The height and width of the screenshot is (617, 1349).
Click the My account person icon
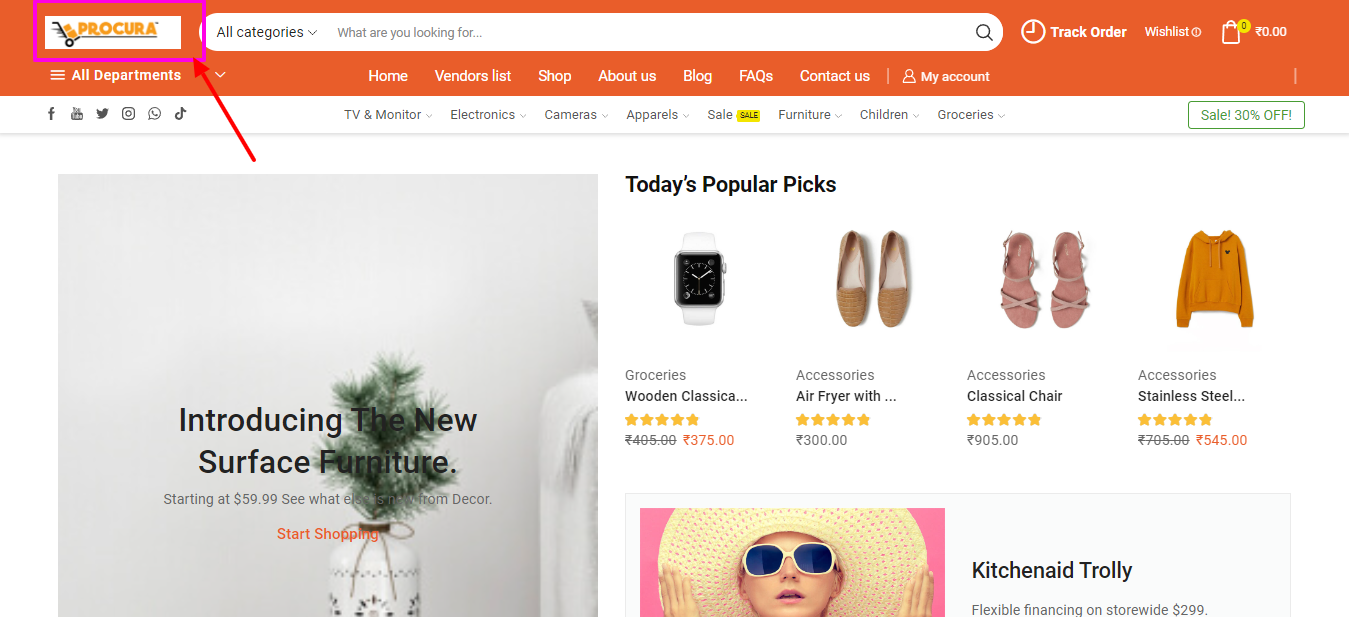pos(909,76)
